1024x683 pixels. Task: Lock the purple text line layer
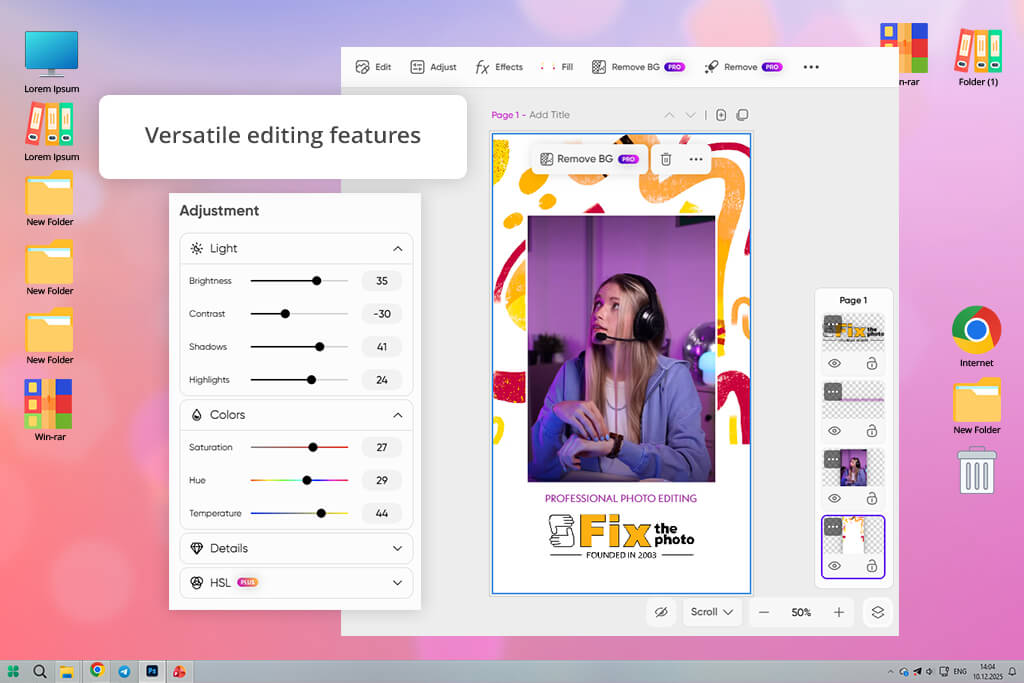click(x=872, y=431)
